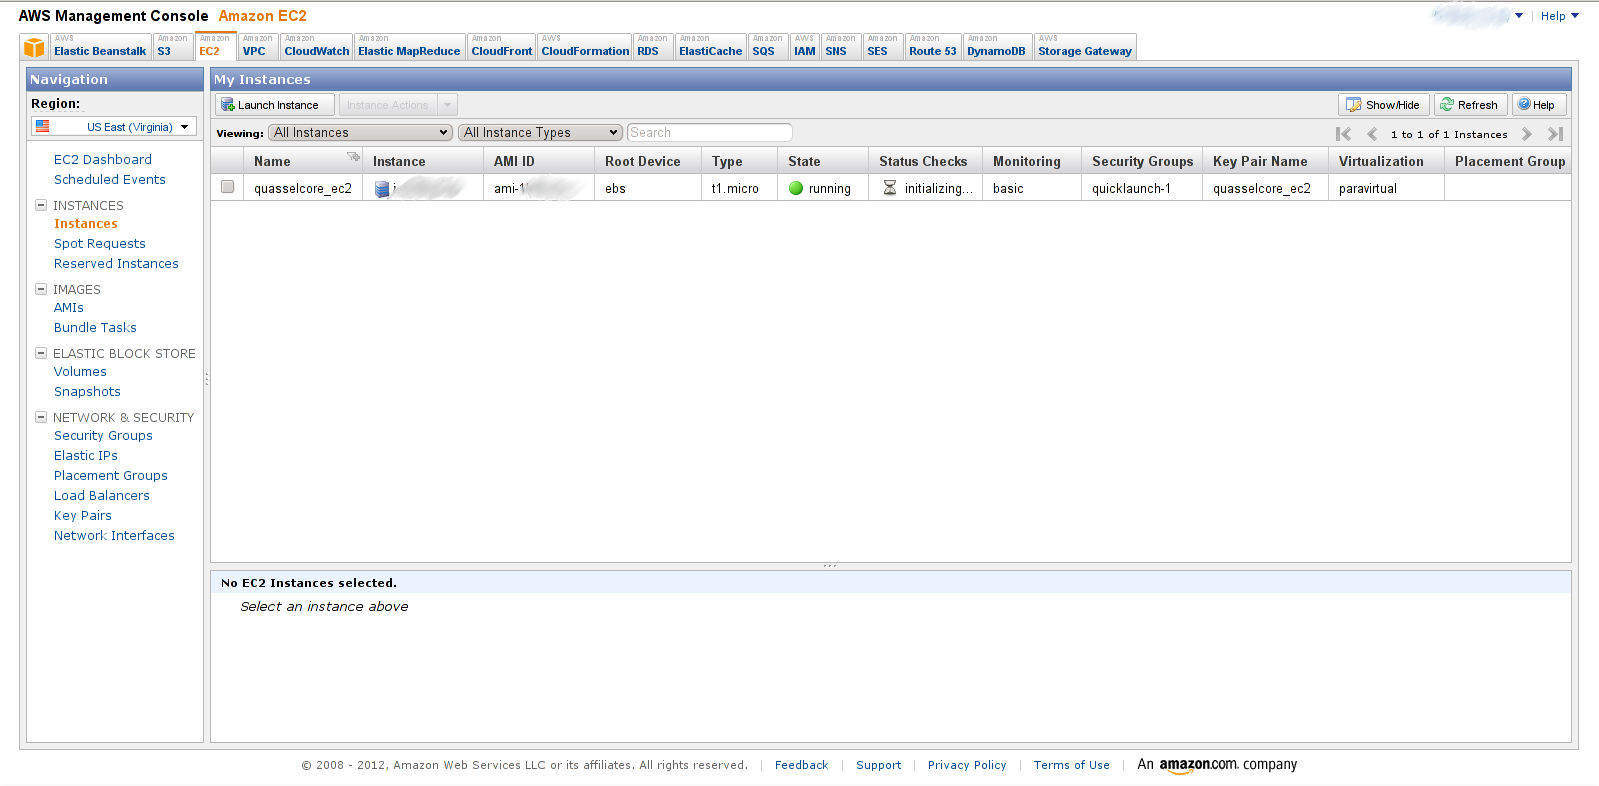The width and height of the screenshot is (1599, 786).
Task: Switch to the CloudWatch tab
Action: point(316,47)
